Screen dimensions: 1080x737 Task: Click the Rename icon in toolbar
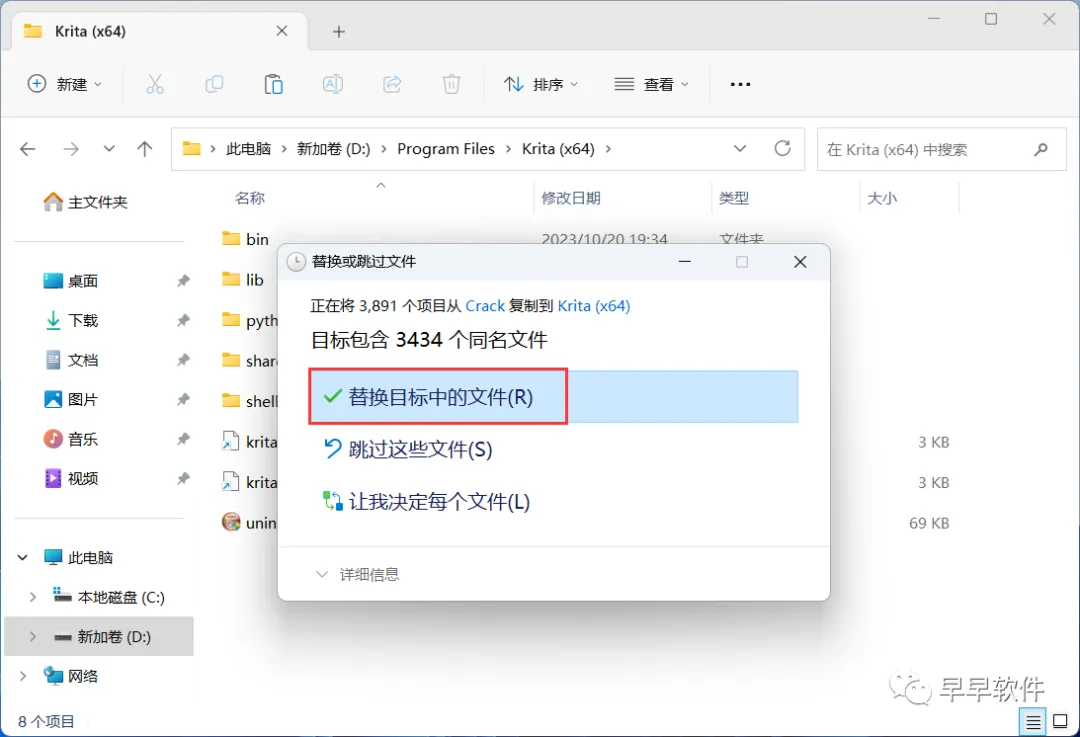coord(333,84)
